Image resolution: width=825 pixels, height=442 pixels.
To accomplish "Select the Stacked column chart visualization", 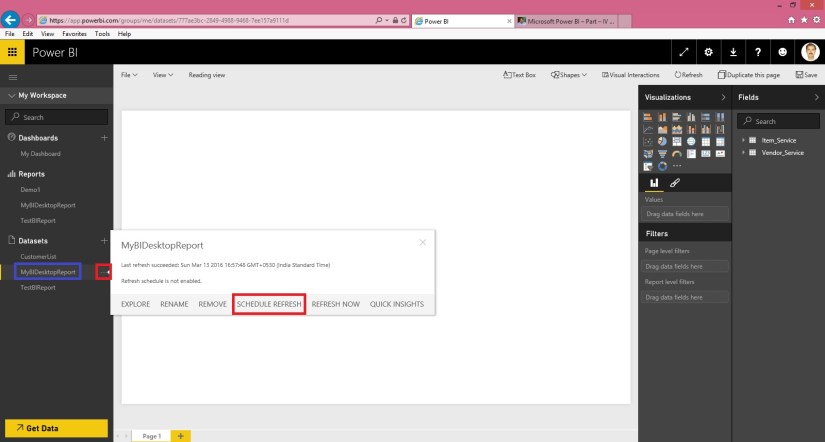I will coord(662,117).
